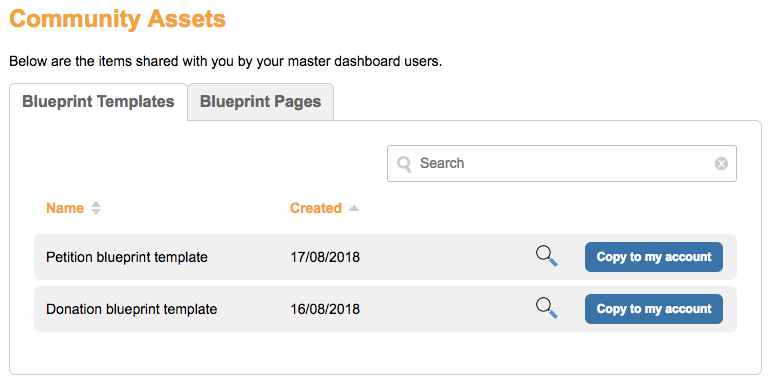
Task: Switch to the Blueprint Pages tab
Action: point(260,102)
